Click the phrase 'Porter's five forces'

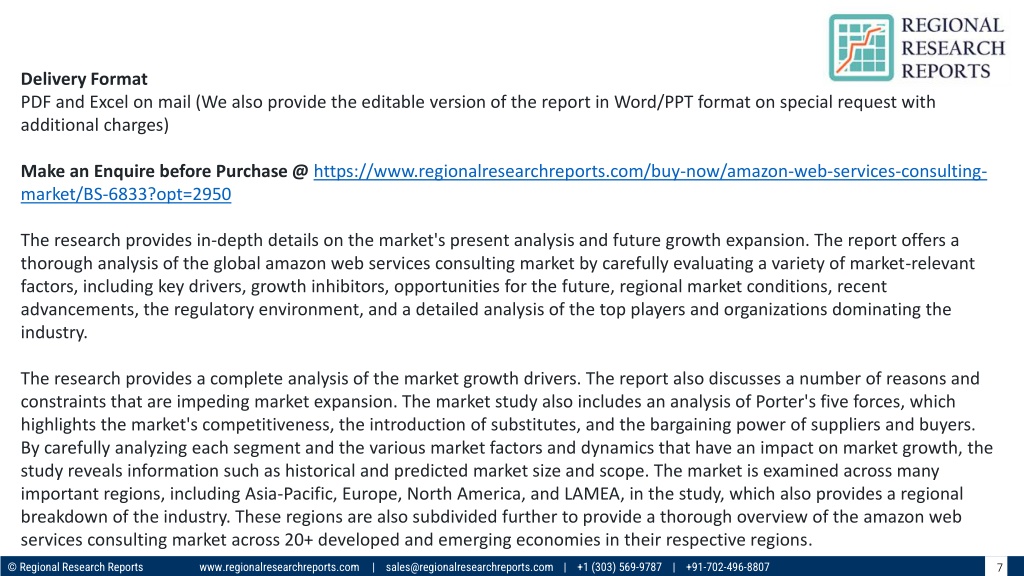point(829,402)
